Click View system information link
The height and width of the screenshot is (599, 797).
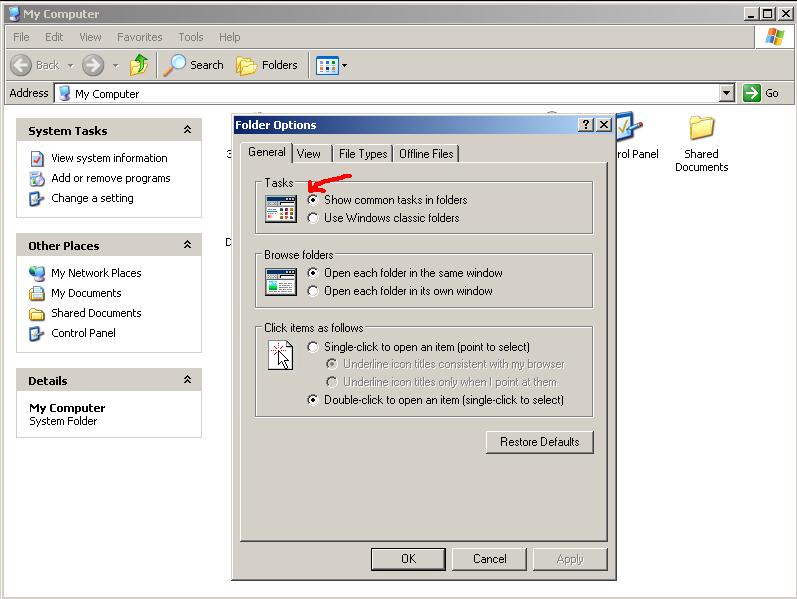[x=109, y=158]
